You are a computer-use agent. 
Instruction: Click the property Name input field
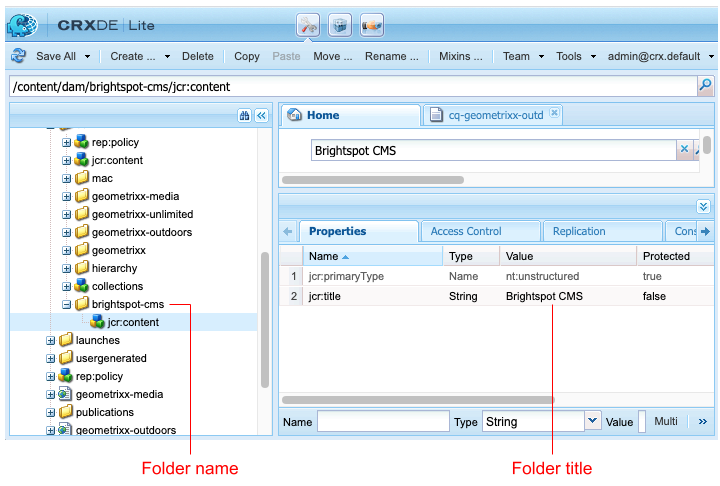coord(383,421)
